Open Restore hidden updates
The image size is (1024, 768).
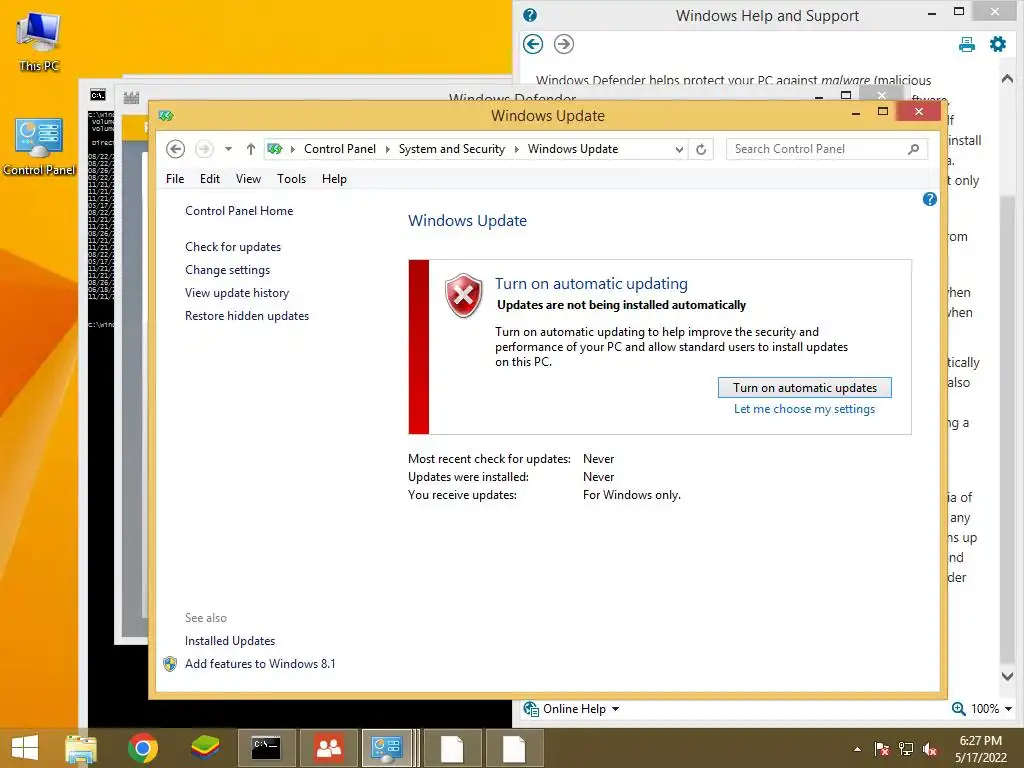click(x=247, y=315)
